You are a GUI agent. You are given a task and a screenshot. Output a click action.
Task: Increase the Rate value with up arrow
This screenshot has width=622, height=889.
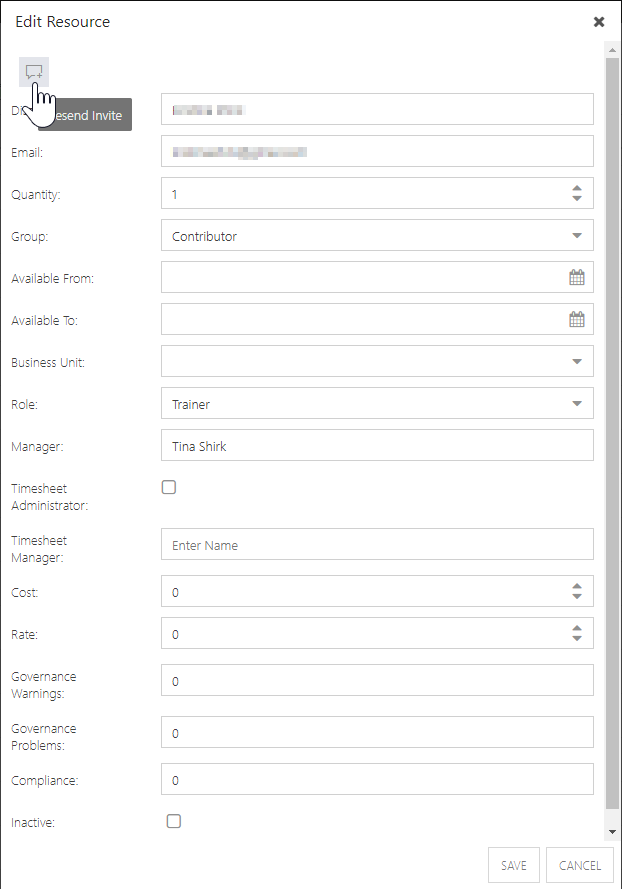[577, 628]
